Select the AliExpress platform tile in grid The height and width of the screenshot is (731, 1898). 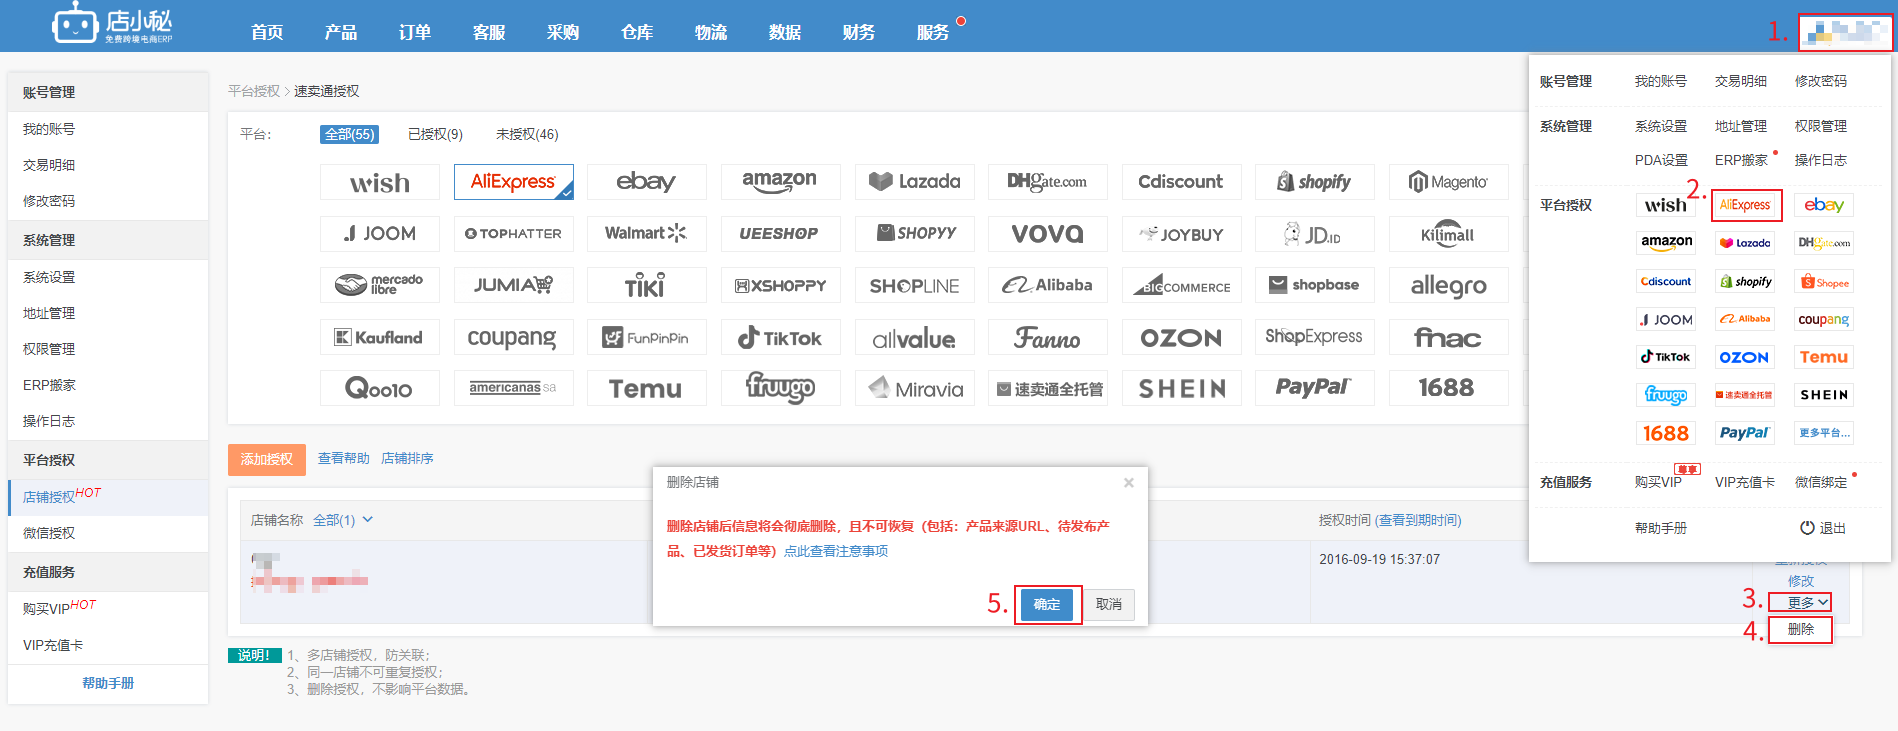(x=514, y=182)
